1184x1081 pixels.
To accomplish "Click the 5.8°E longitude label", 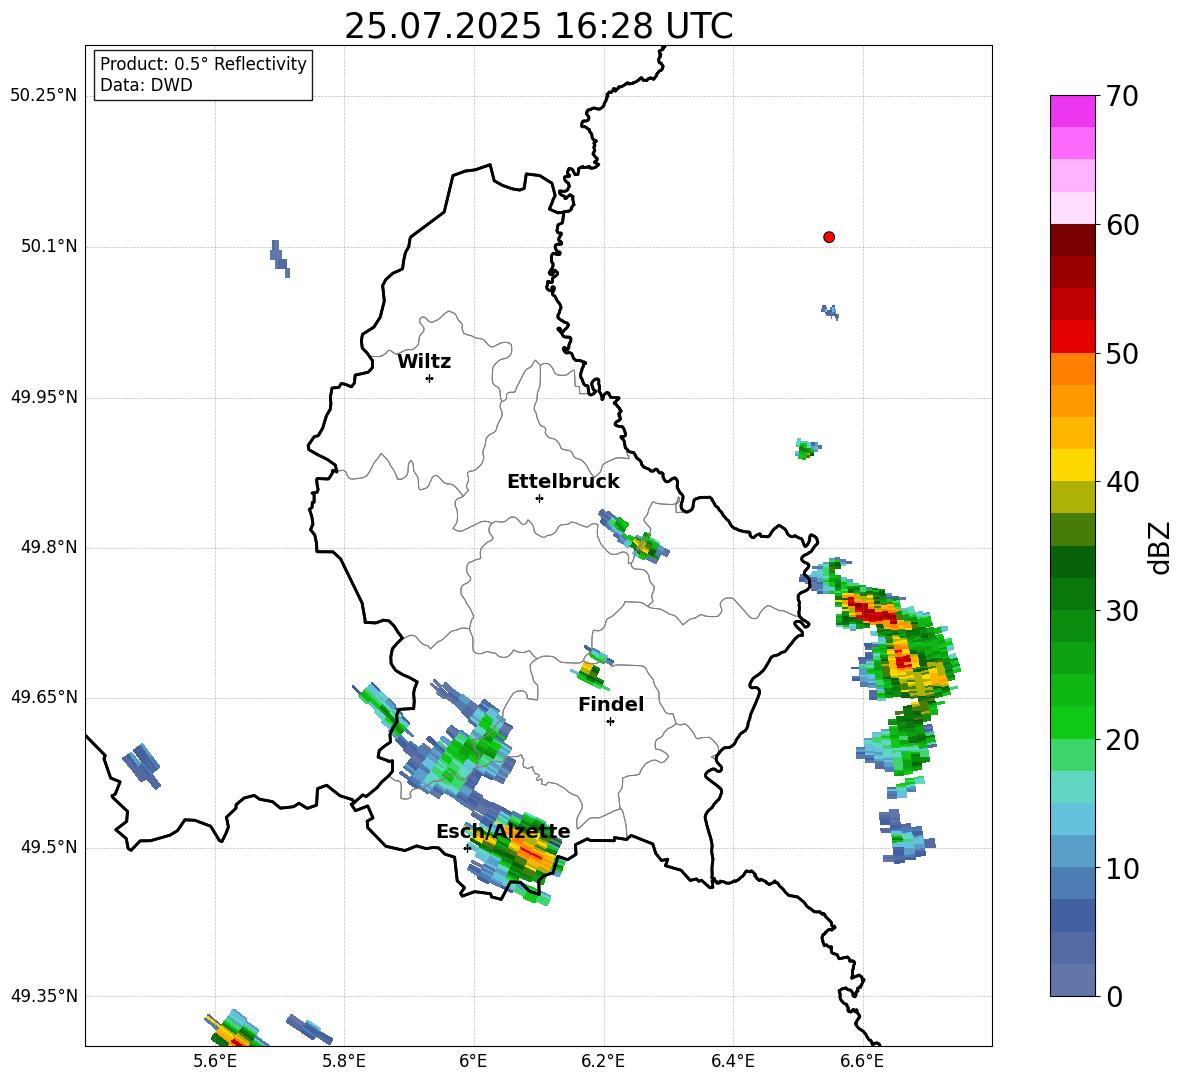I will click(344, 1061).
